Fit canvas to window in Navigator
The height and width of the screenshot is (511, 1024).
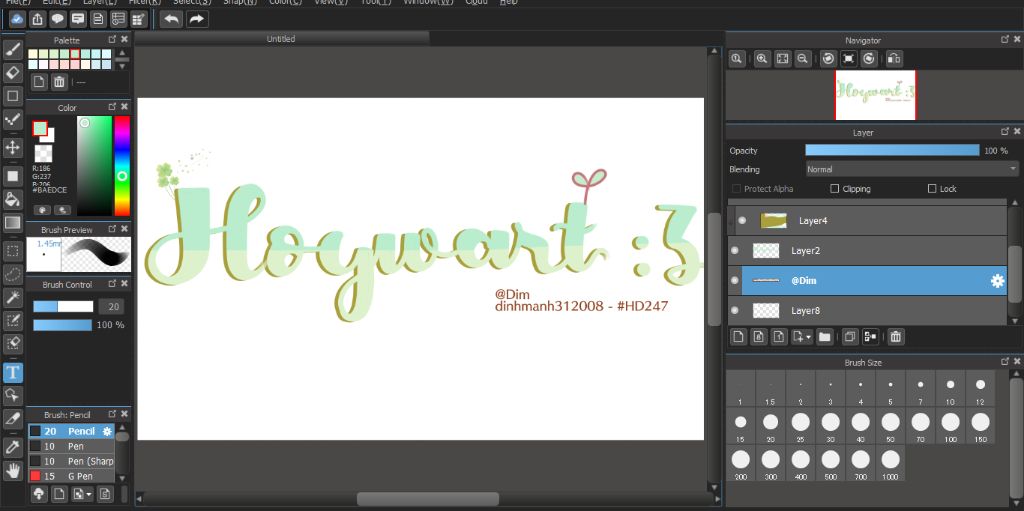[782, 59]
